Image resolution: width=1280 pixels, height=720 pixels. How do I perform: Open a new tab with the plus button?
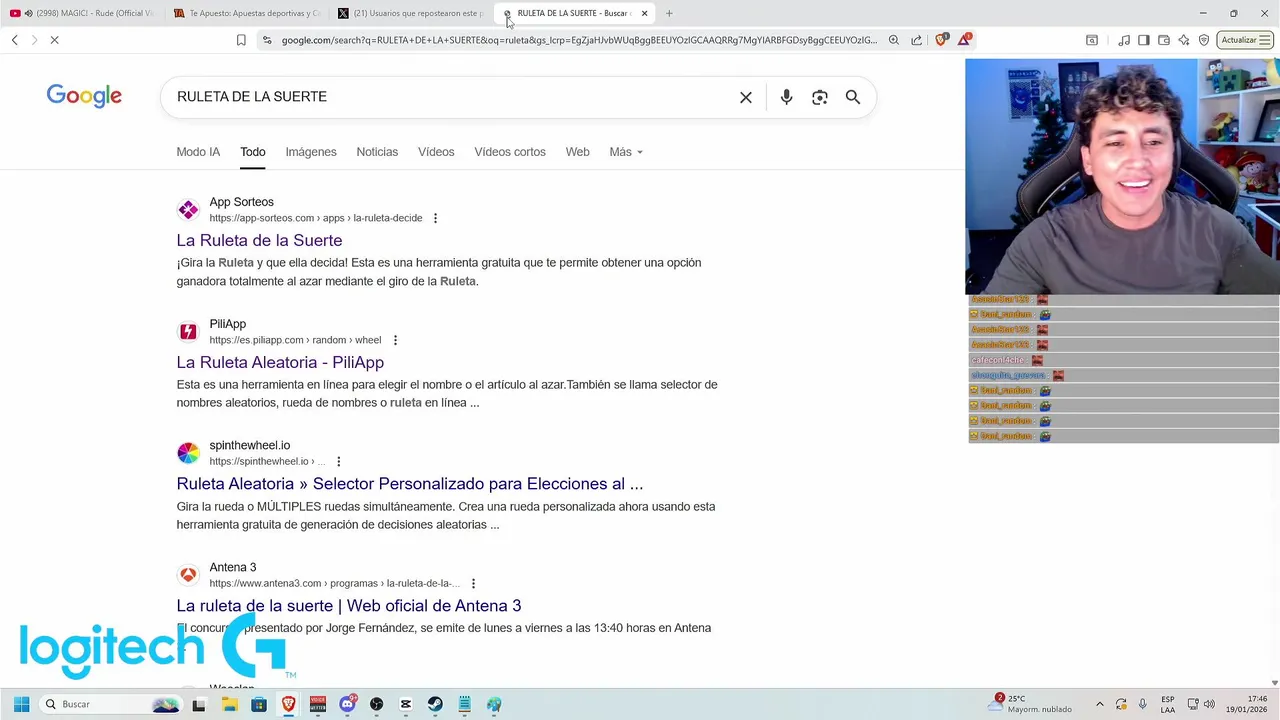(x=669, y=13)
